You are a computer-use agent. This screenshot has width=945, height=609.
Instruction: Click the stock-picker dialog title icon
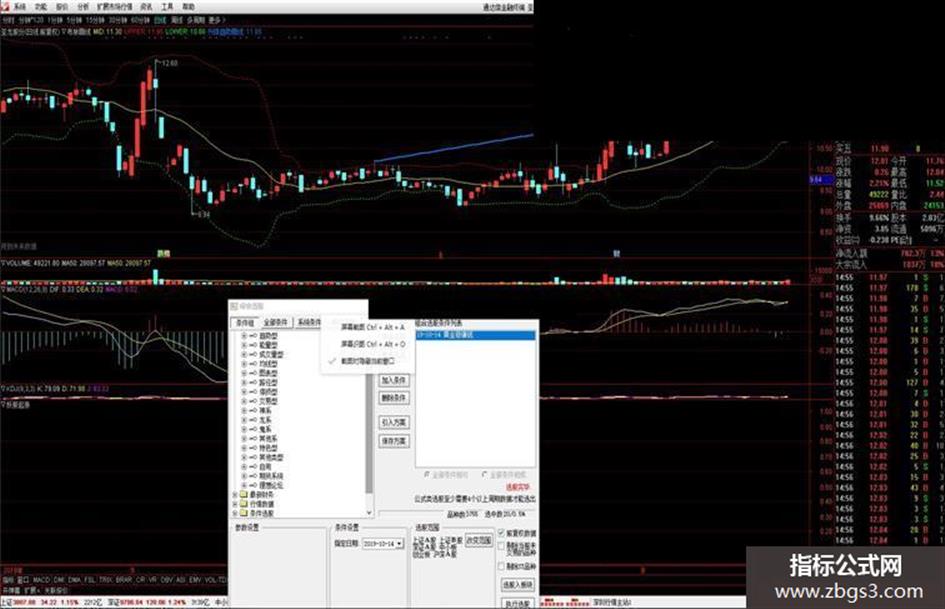(x=234, y=306)
